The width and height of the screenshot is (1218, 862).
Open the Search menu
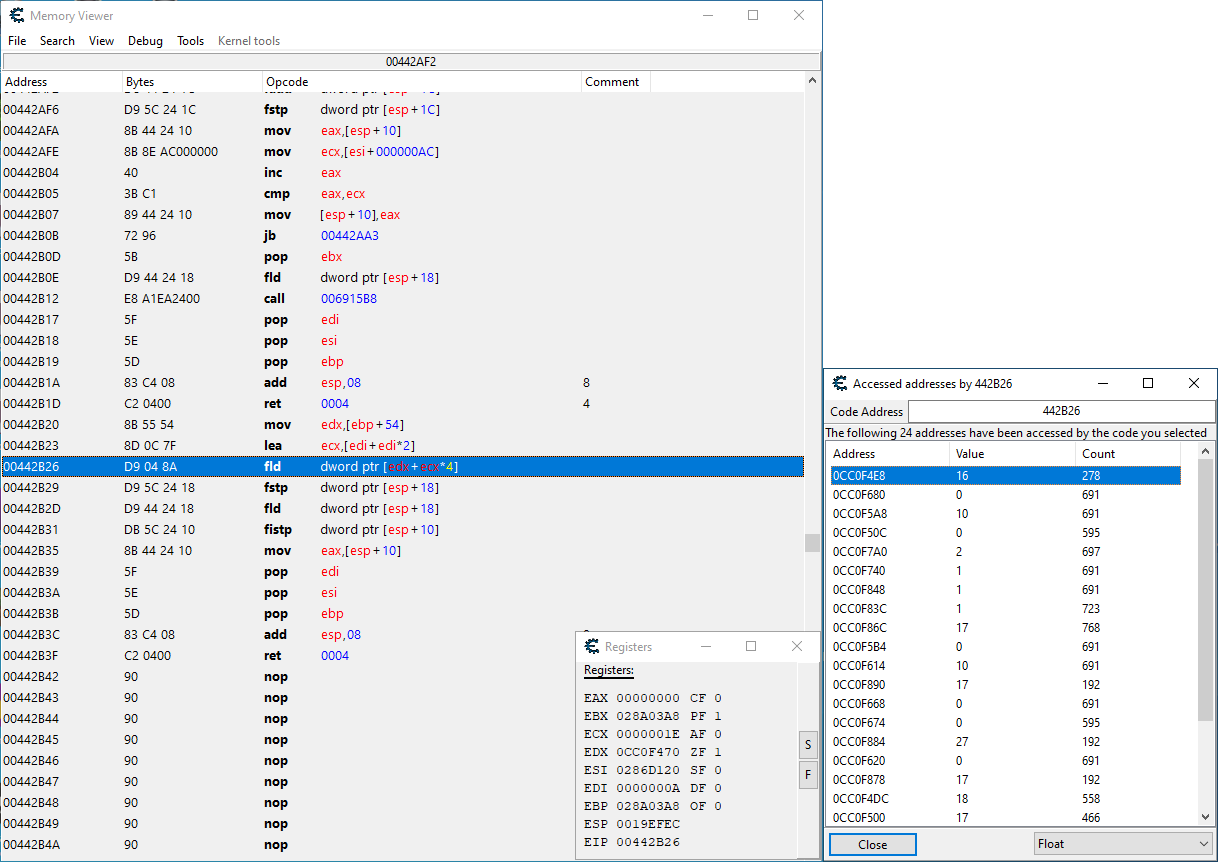[57, 41]
